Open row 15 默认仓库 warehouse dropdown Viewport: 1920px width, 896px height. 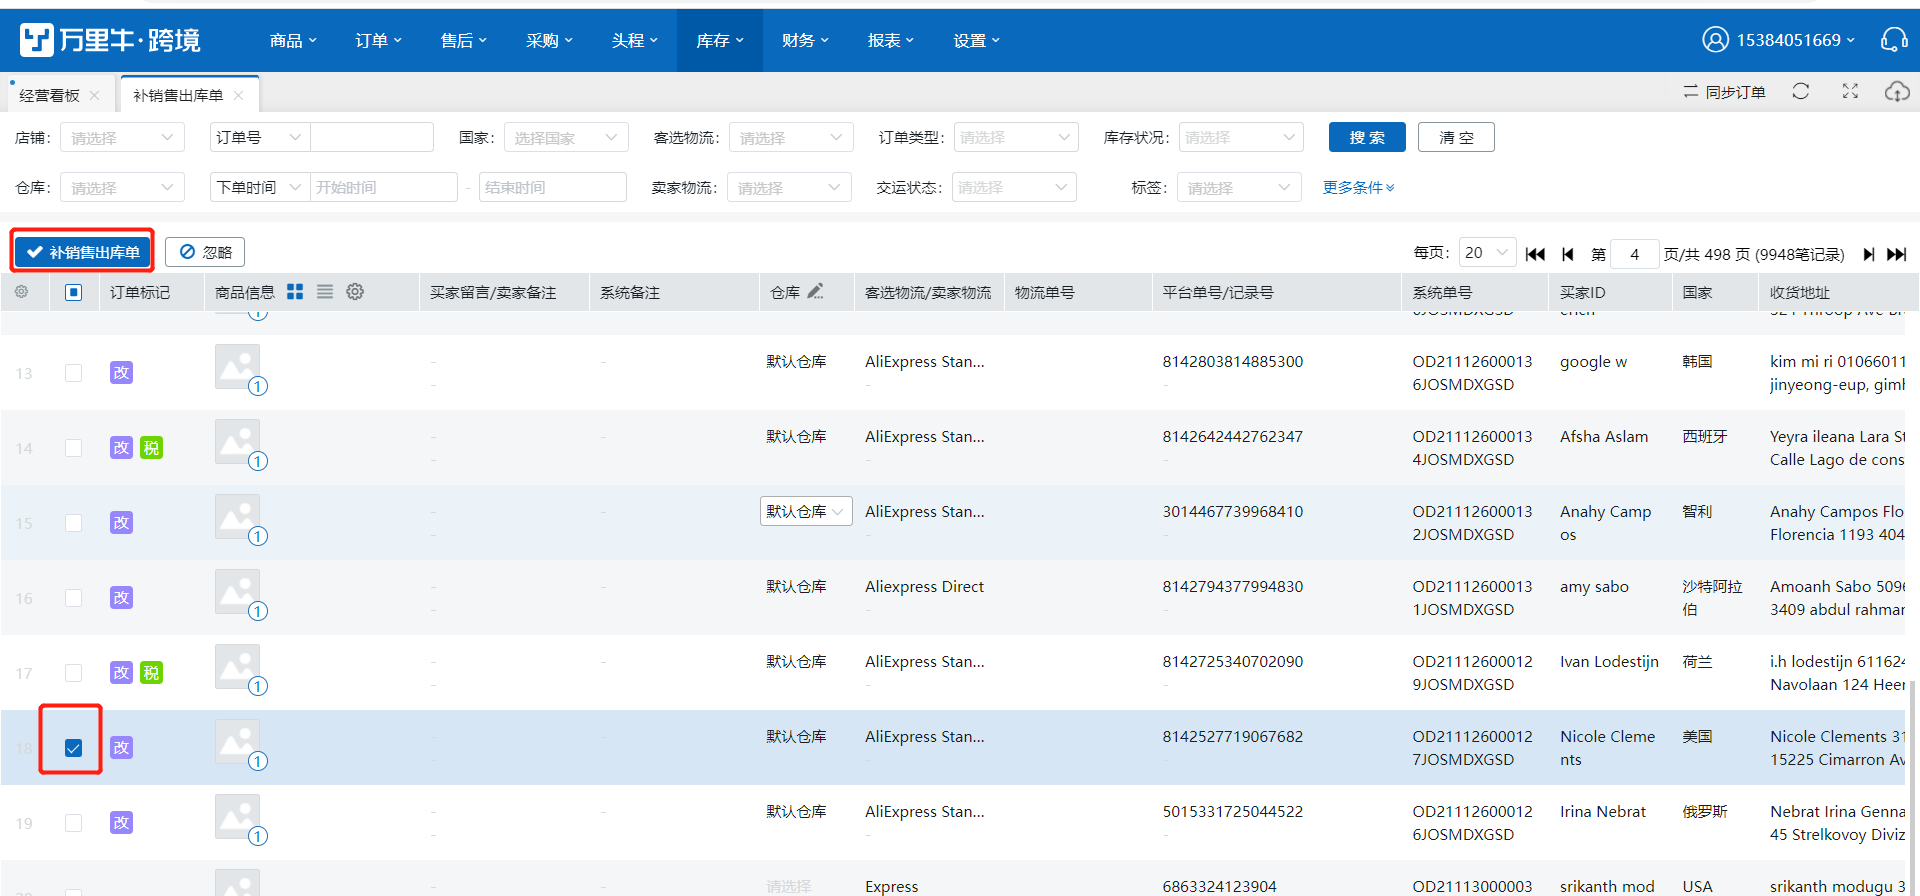coord(806,511)
